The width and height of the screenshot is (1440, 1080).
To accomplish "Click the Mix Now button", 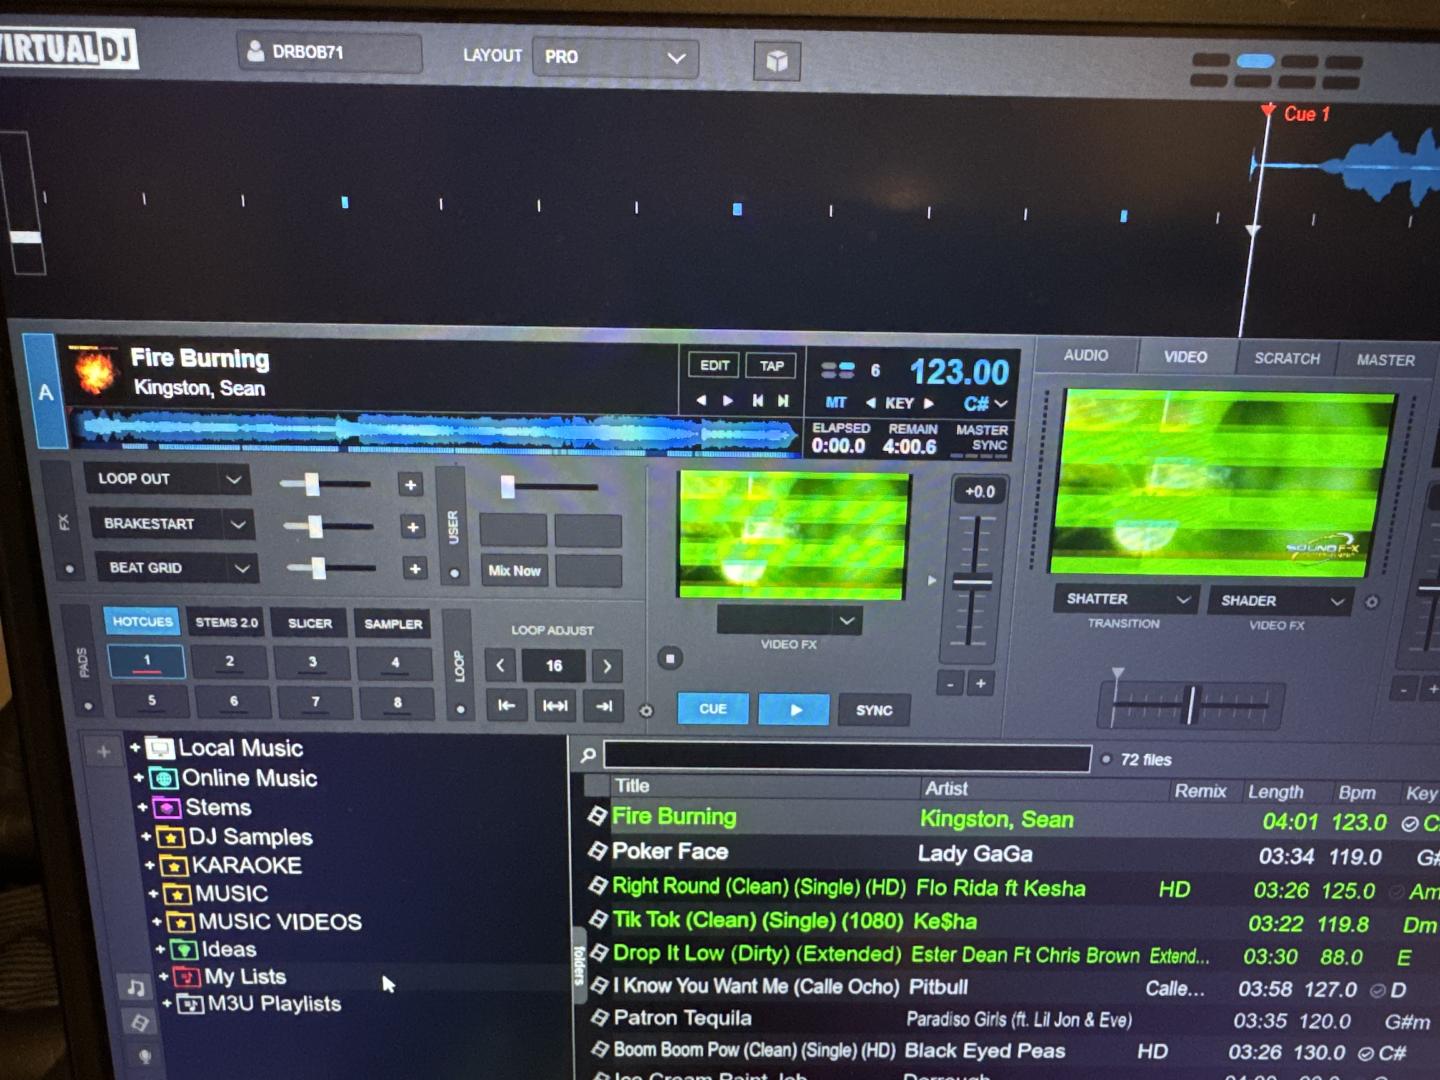I will coord(514,570).
